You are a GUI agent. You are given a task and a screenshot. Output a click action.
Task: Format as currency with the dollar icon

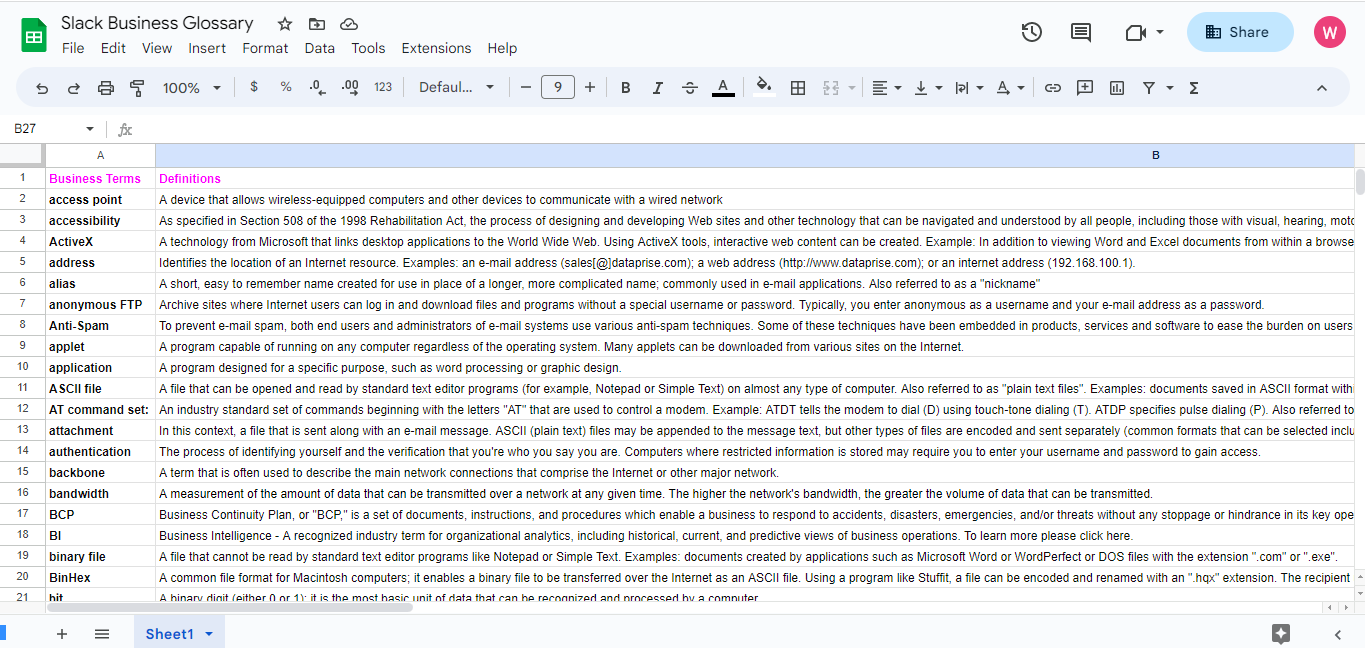[254, 88]
